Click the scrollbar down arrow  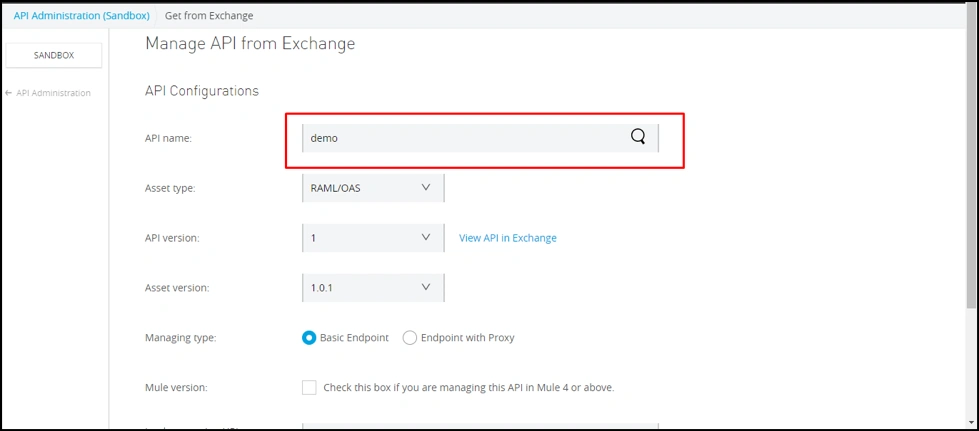click(972, 422)
